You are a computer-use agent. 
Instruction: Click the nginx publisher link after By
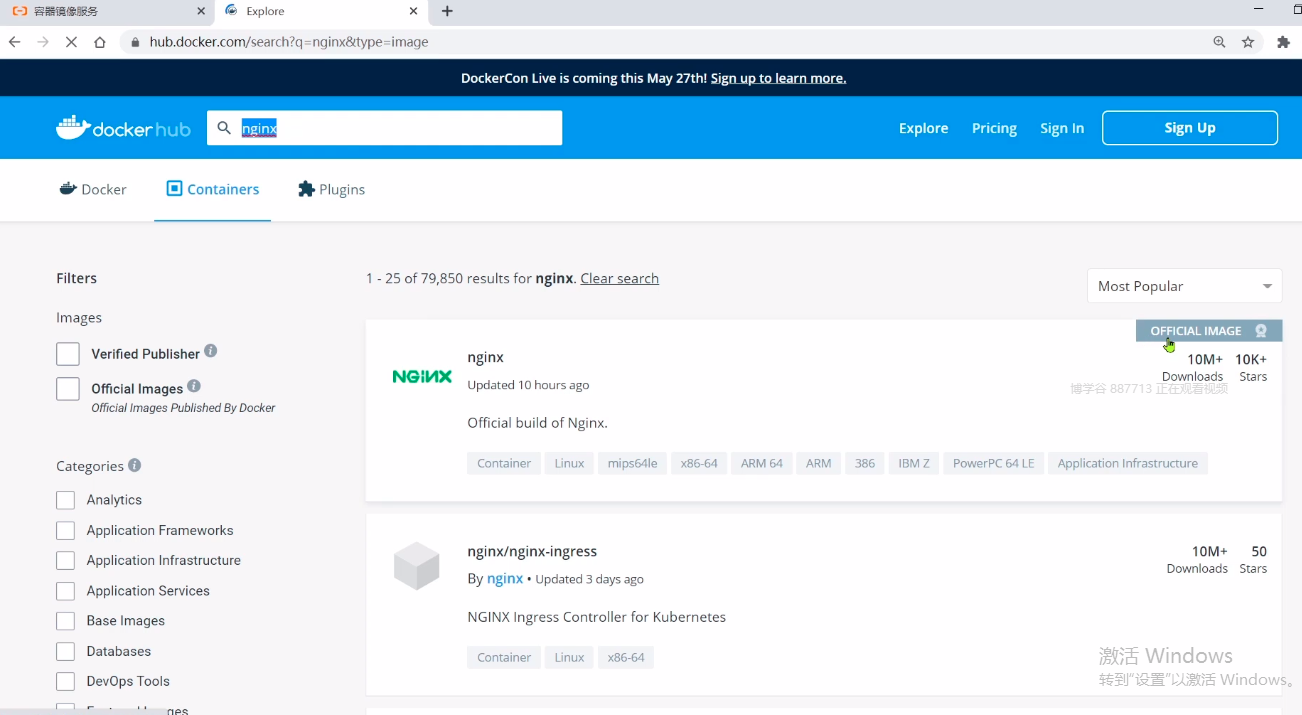coord(505,578)
